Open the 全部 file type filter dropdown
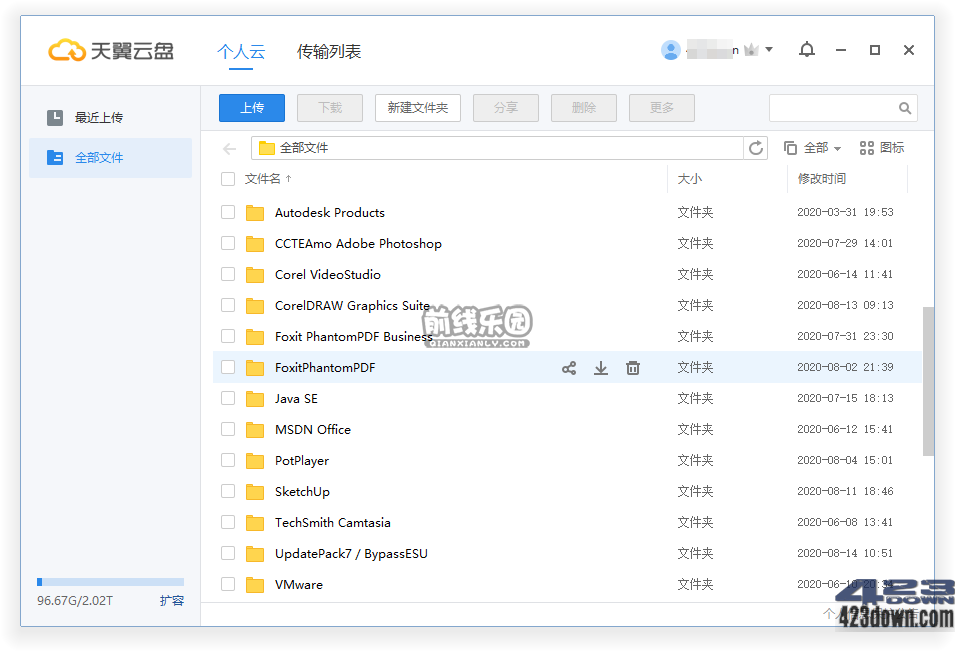 pos(812,148)
